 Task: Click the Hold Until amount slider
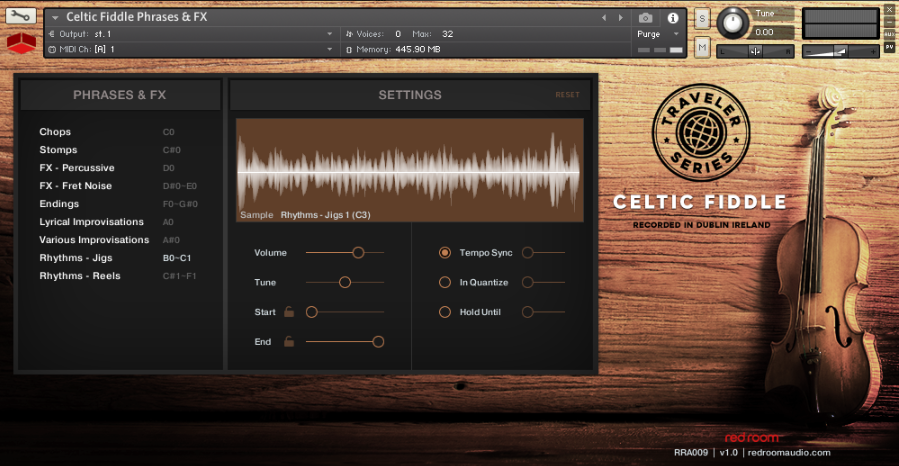tap(544, 312)
